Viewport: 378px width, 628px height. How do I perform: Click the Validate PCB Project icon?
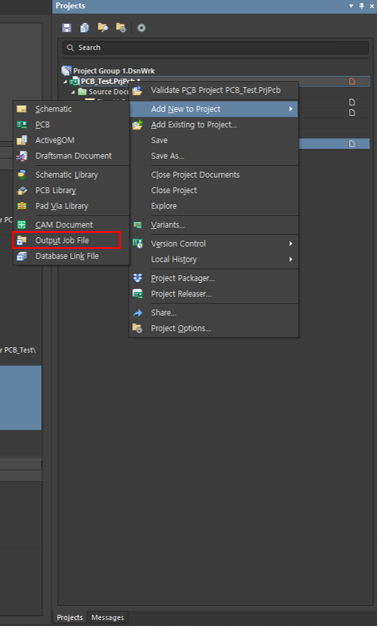tap(137, 91)
